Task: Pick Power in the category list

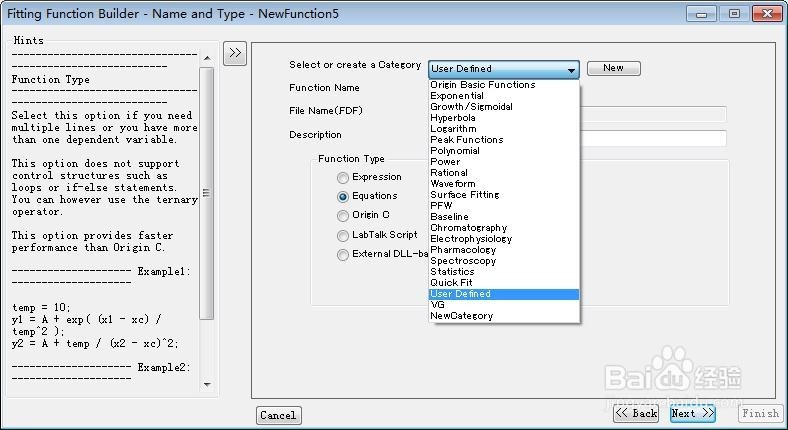Action: (504, 162)
